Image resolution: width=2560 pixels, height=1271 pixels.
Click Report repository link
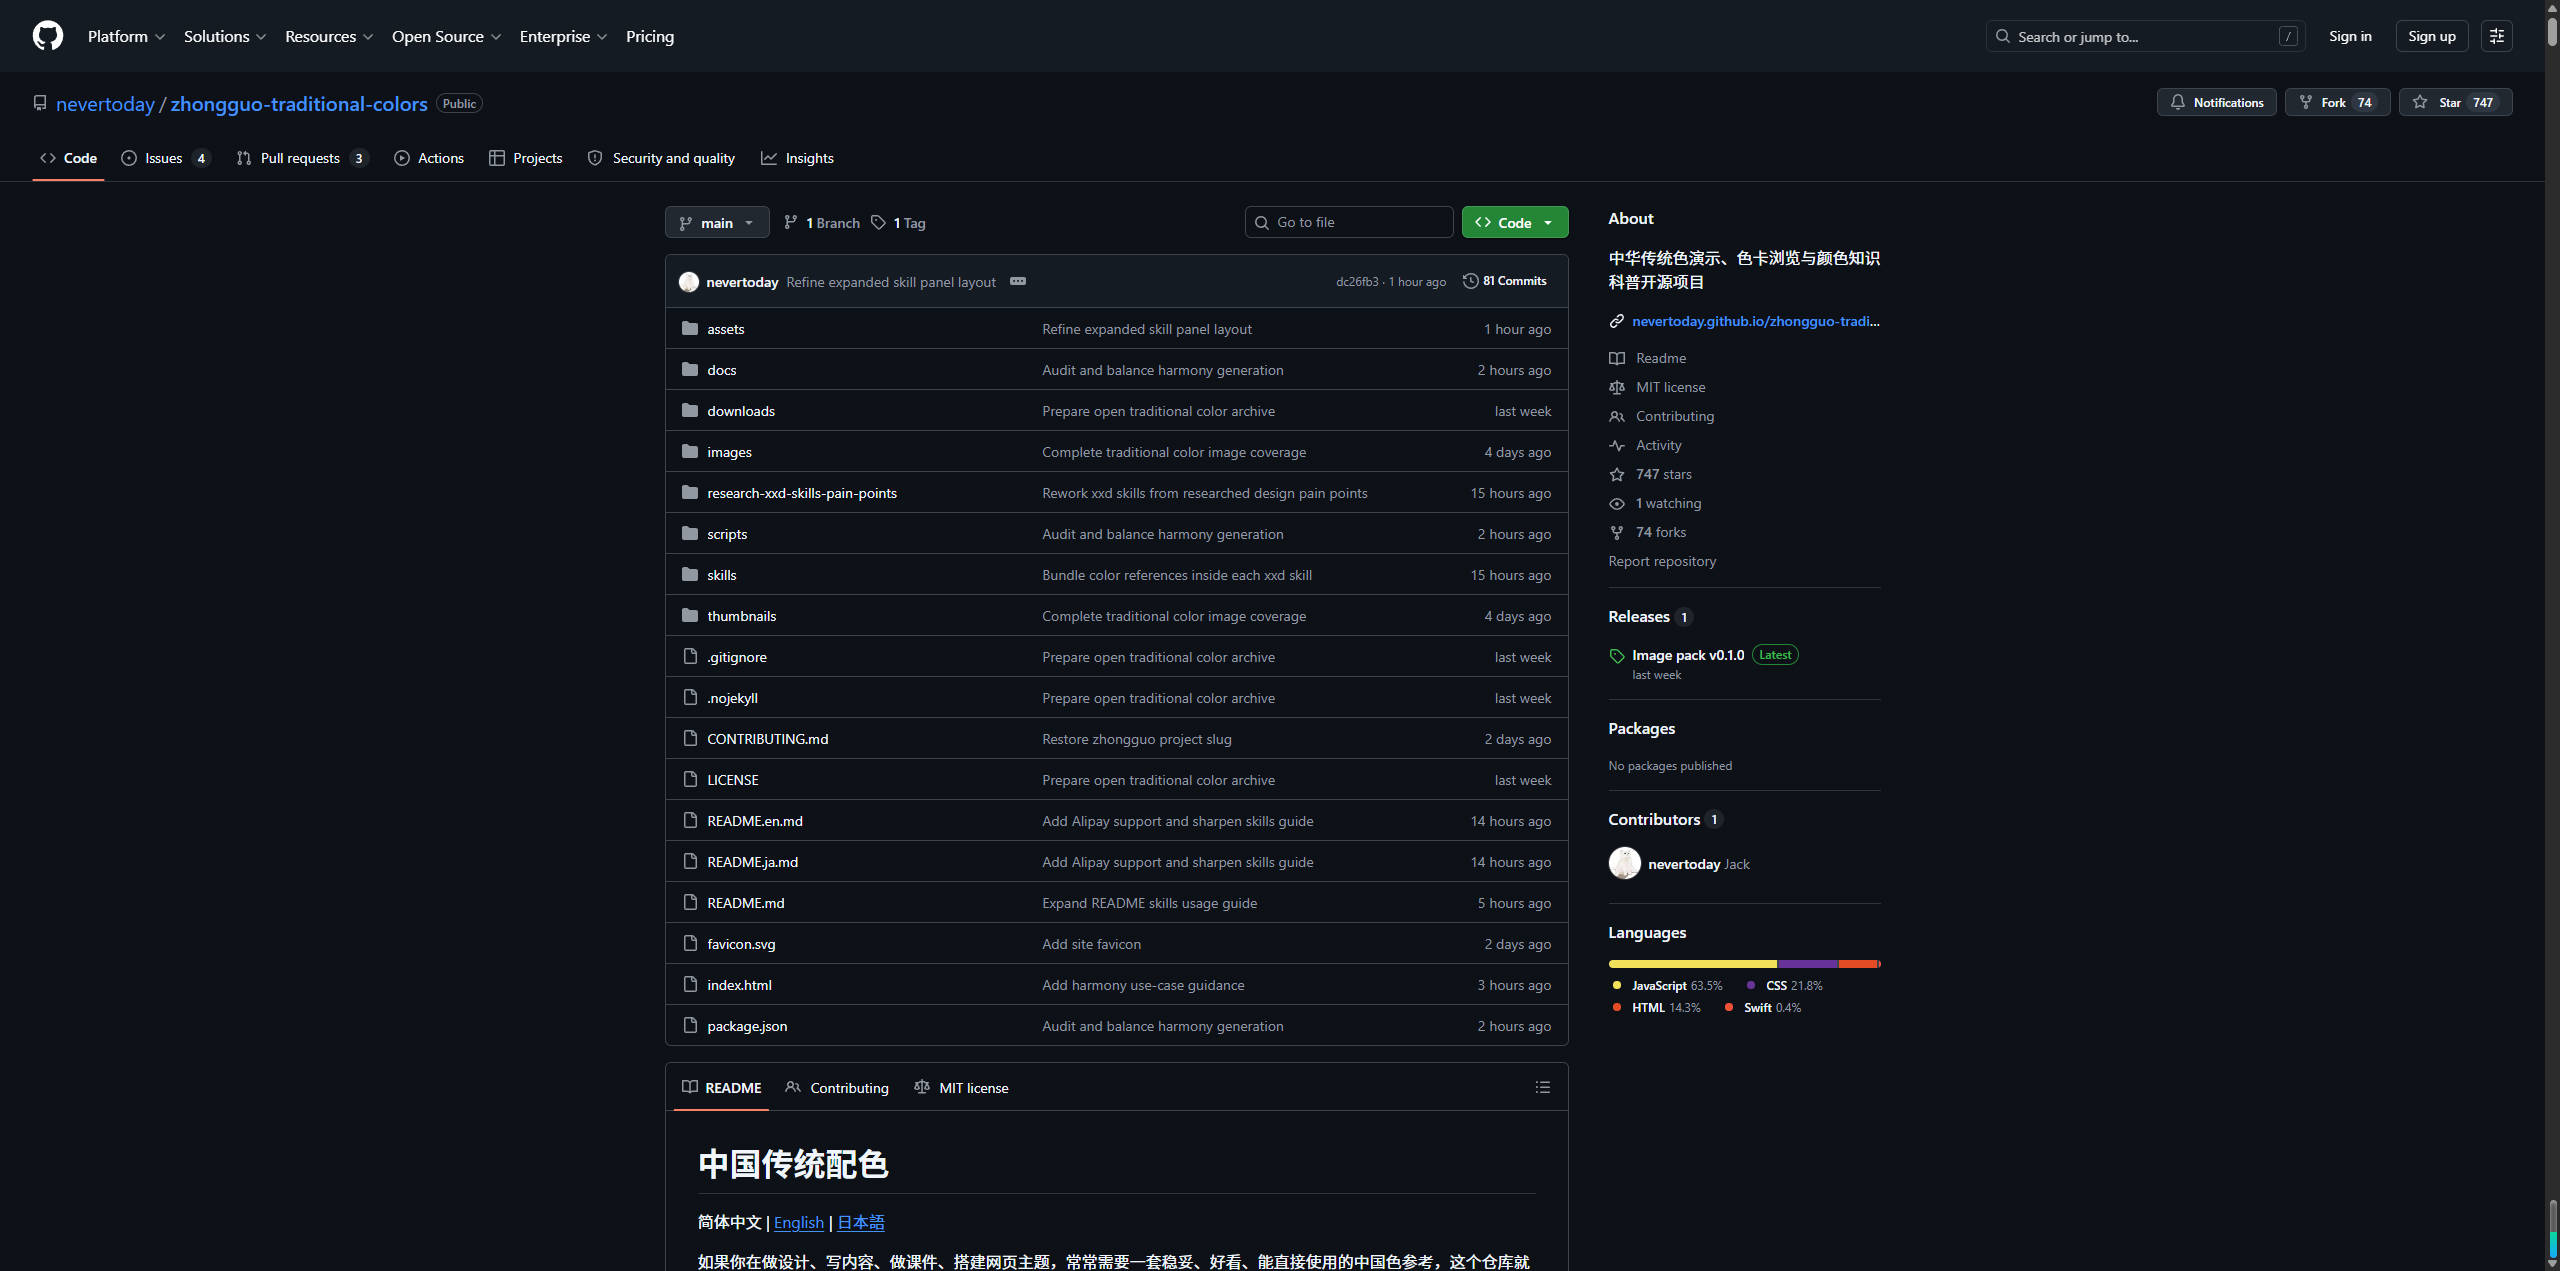(x=1661, y=561)
